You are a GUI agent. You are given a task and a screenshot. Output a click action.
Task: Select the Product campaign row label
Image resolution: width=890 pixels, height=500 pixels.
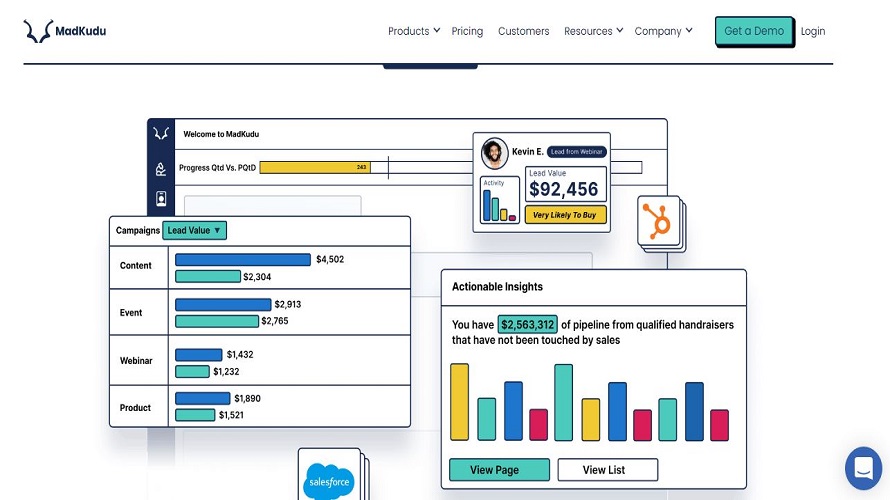point(135,407)
